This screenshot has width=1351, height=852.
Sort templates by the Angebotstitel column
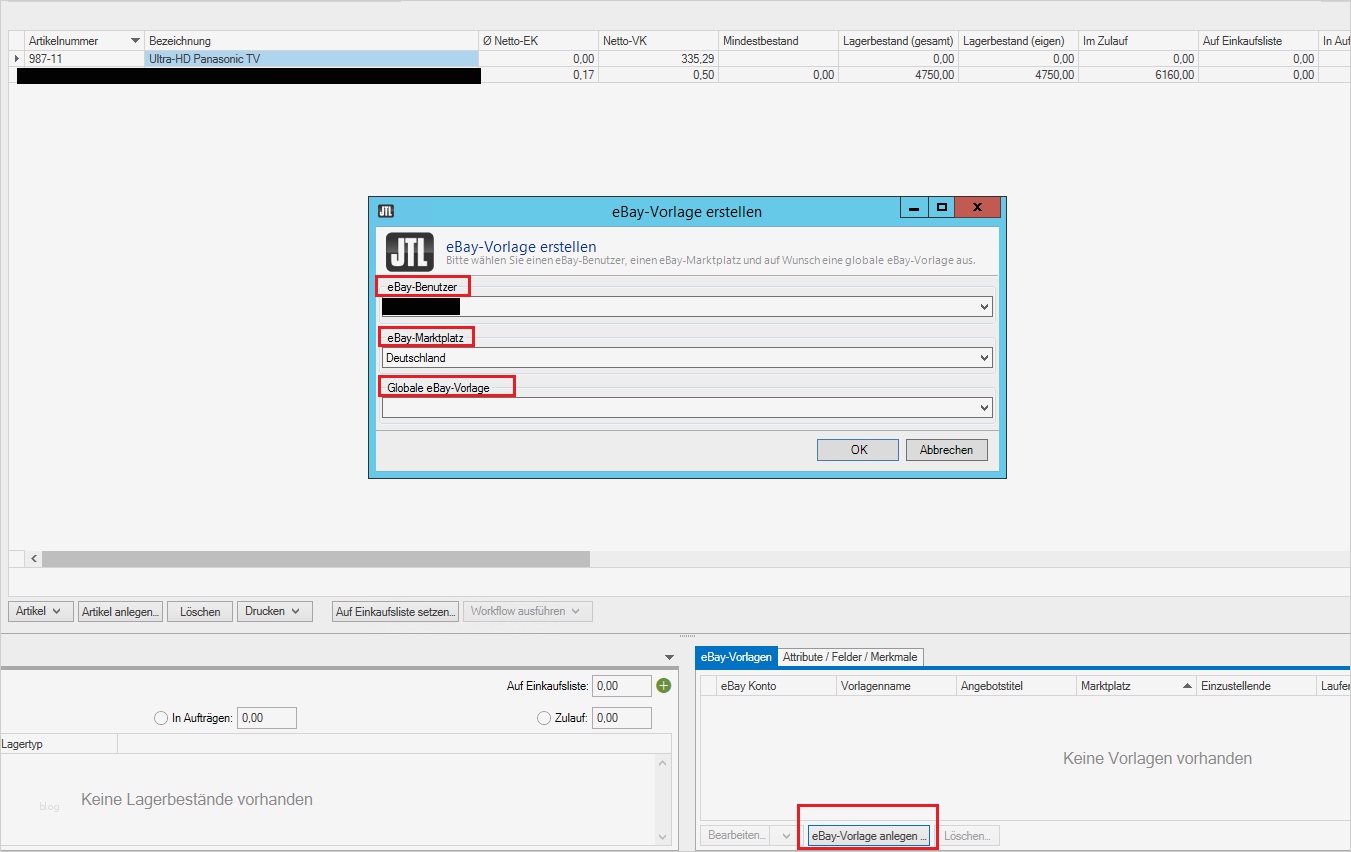point(1016,686)
